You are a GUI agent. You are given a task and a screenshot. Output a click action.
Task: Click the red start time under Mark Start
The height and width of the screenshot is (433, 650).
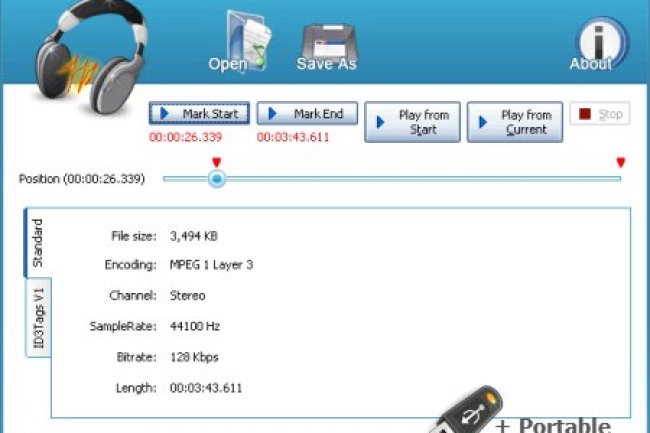click(186, 137)
